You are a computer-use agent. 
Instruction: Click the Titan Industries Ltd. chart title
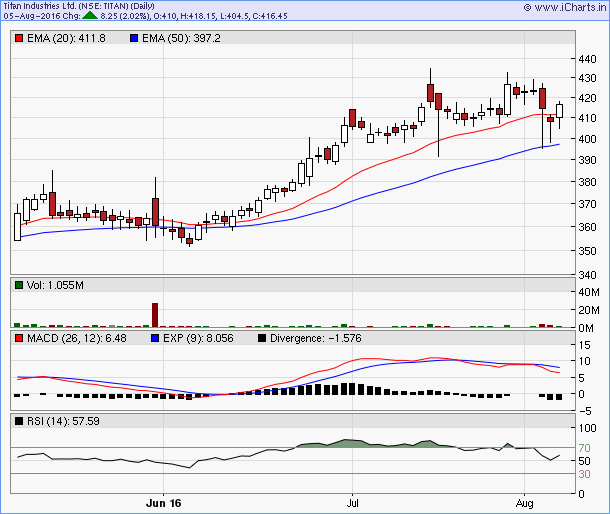pyautogui.click(x=79, y=6)
